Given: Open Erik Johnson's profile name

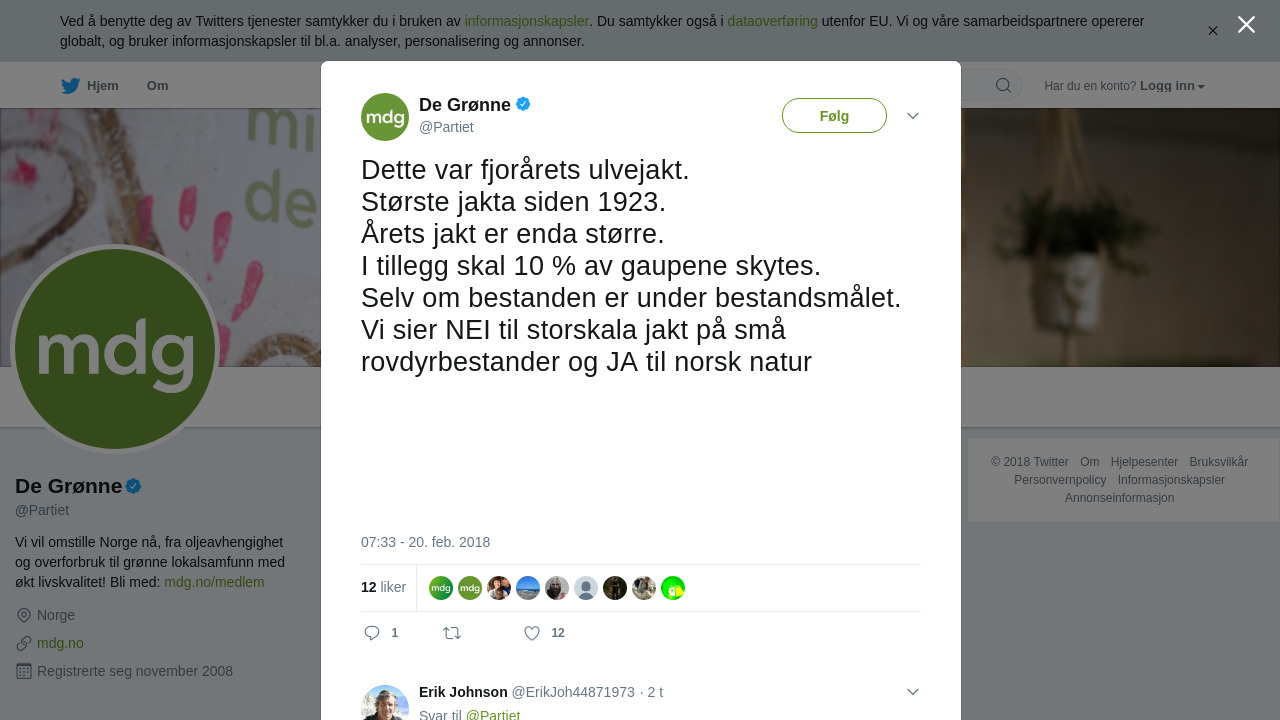Looking at the screenshot, I should pyautogui.click(x=463, y=692).
